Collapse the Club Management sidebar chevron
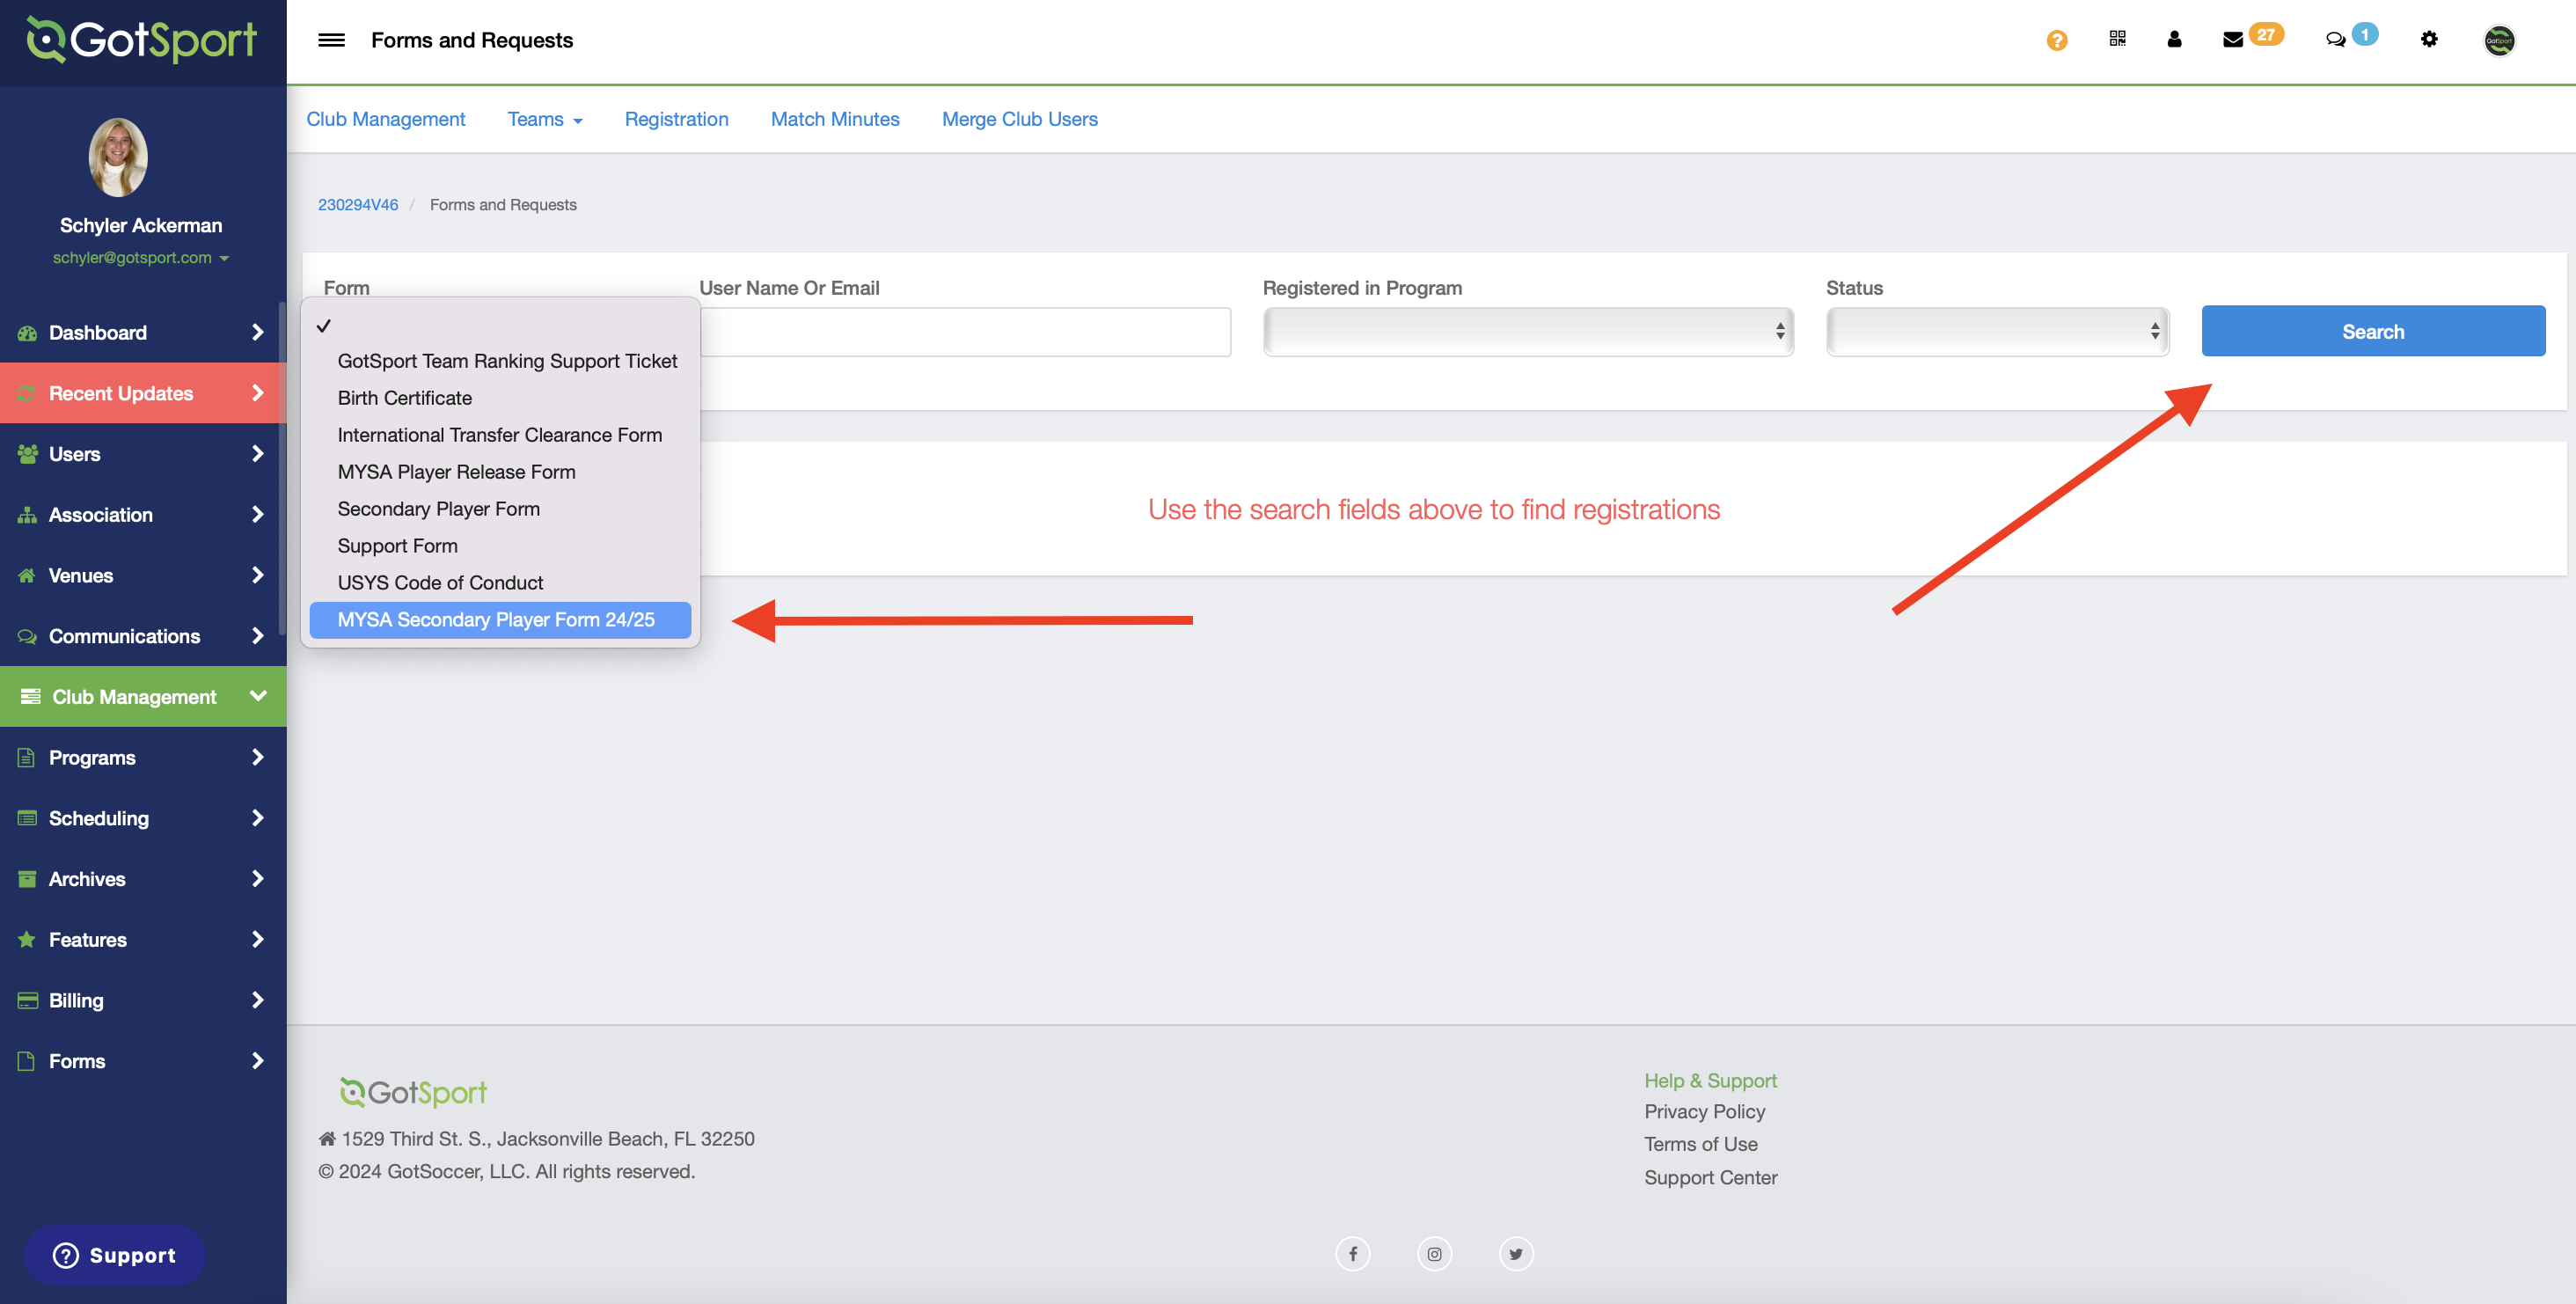The width and height of the screenshot is (2576, 1304). tap(258, 696)
